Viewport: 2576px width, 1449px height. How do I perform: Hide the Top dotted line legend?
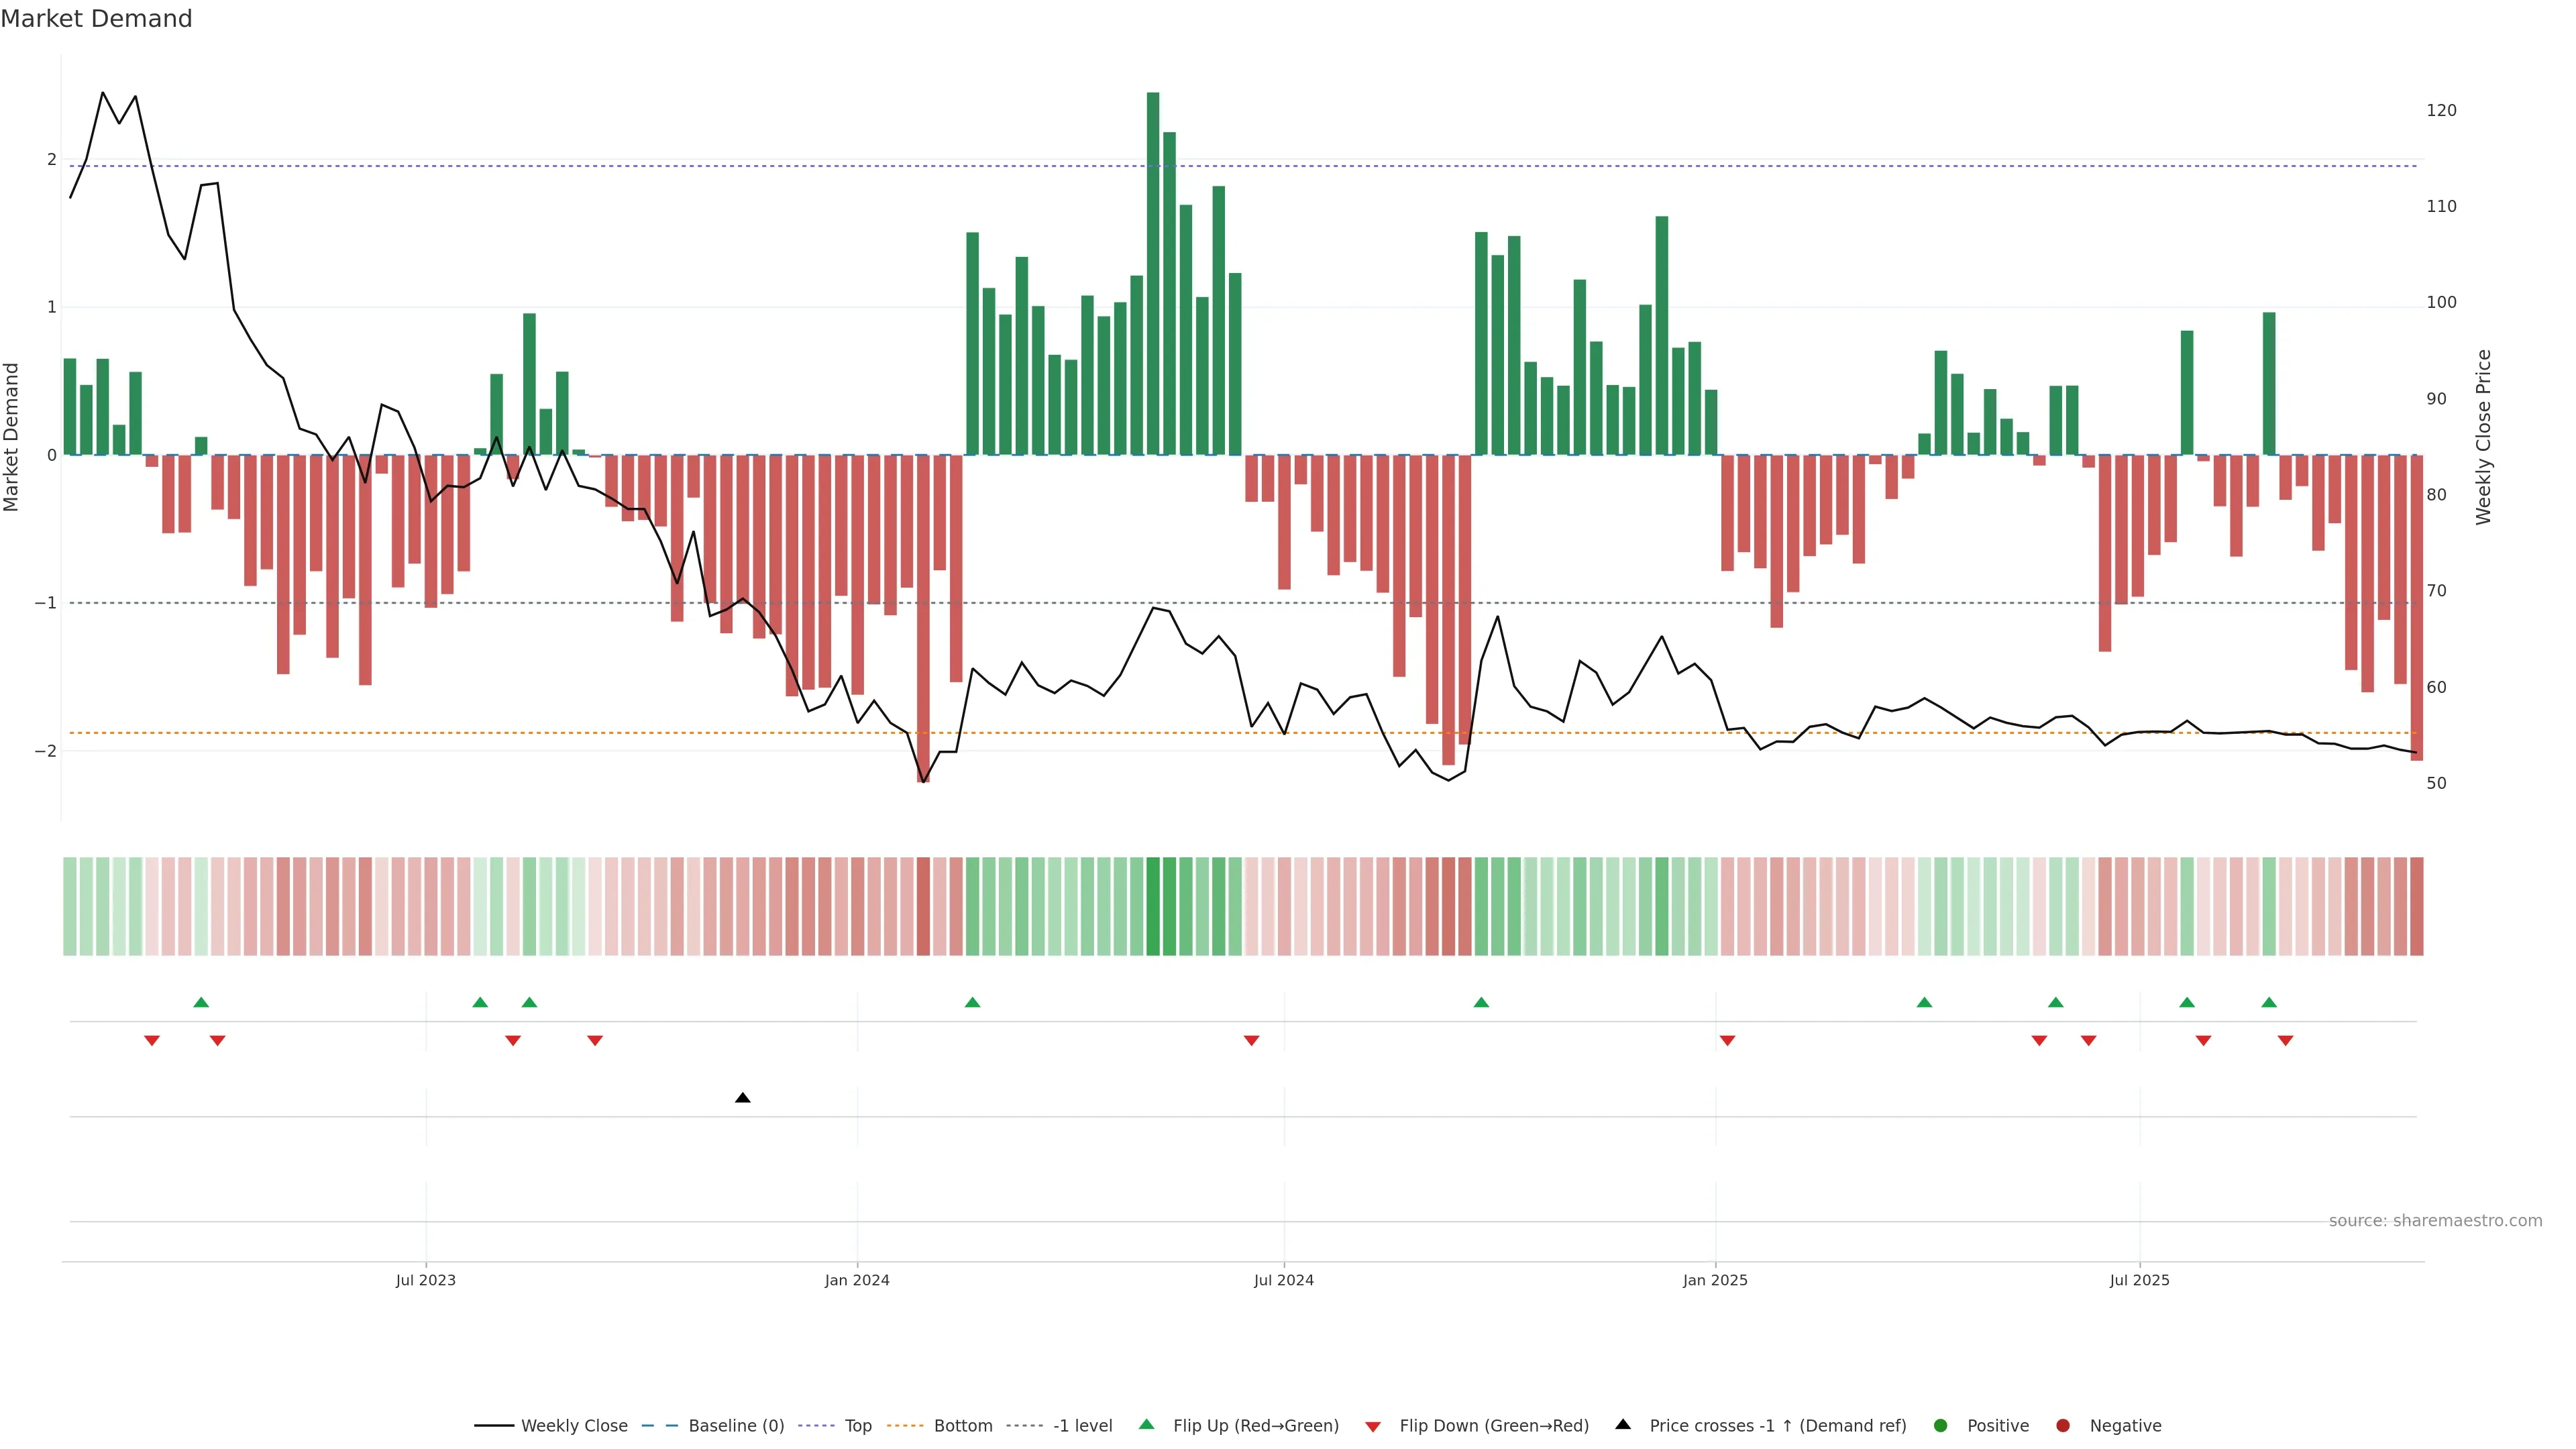click(x=857, y=1426)
